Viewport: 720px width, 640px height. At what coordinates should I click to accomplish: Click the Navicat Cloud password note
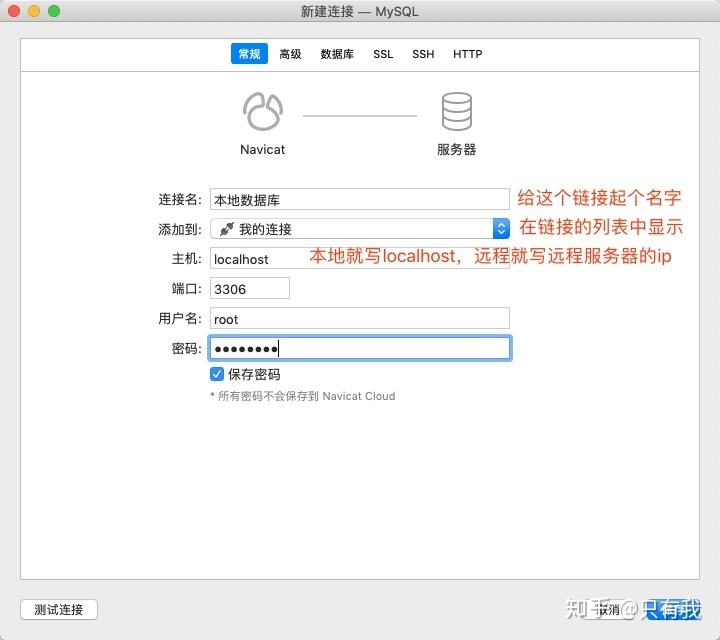pos(303,396)
